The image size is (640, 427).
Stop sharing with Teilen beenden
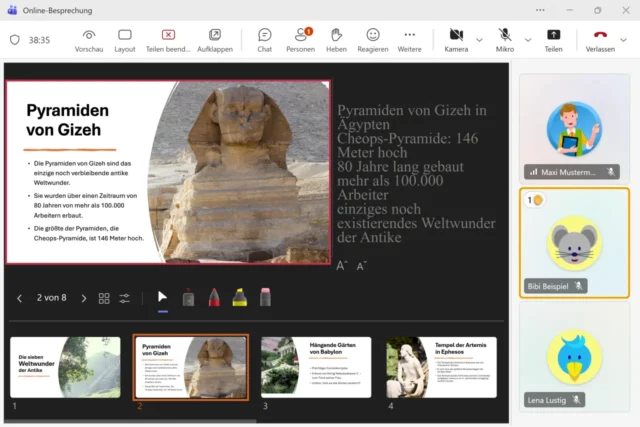point(168,41)
